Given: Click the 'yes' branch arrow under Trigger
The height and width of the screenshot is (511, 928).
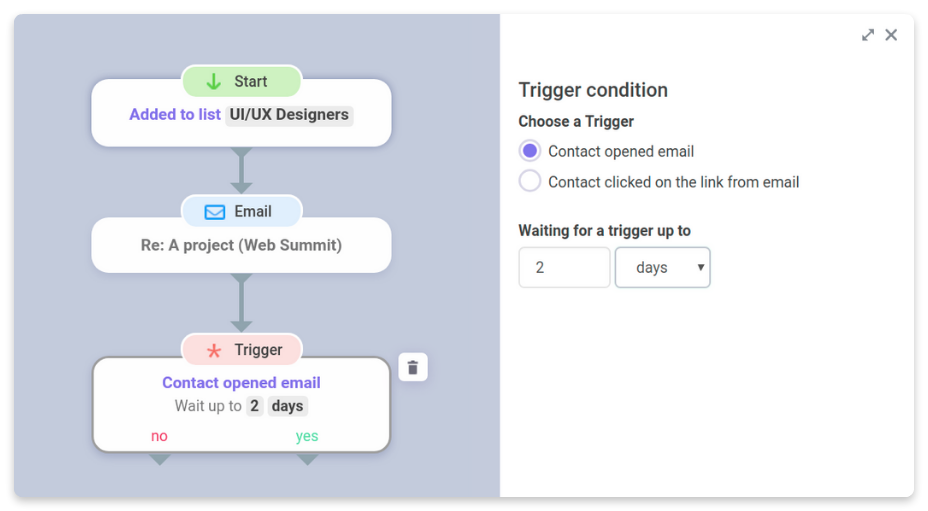Looking at the screenshot, I should tap(307, 459).
